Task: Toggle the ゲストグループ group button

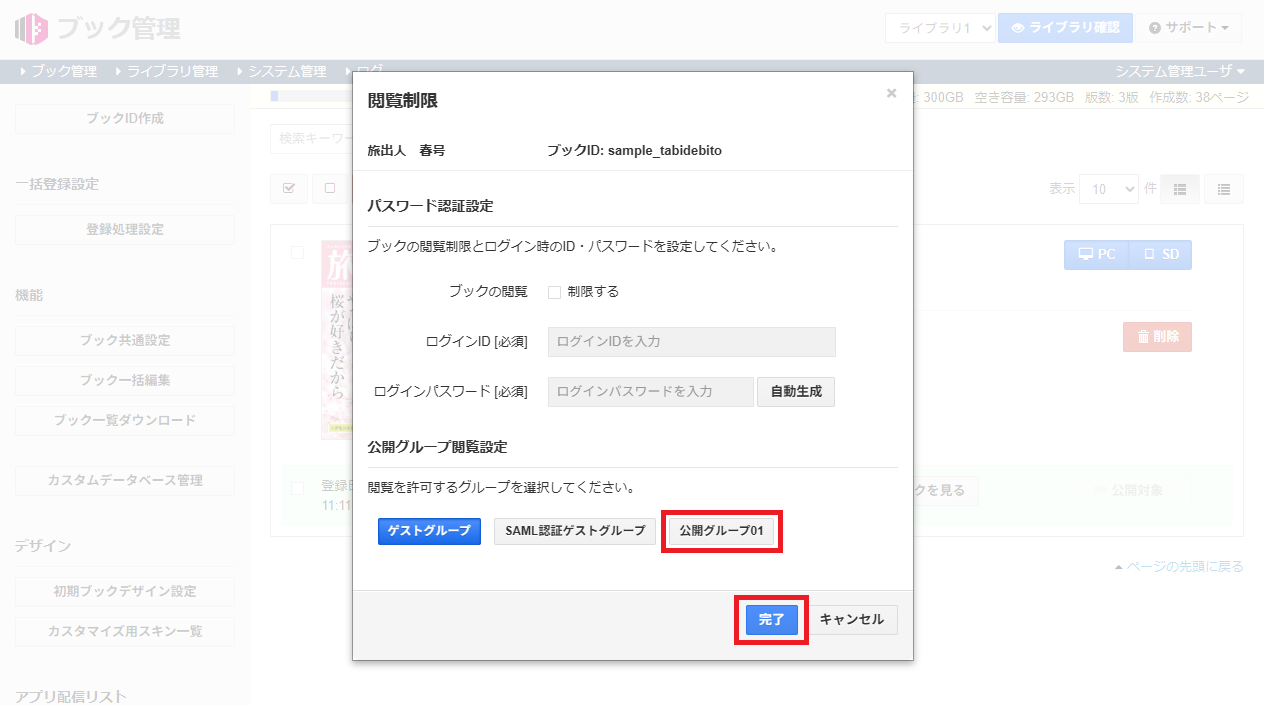Action: click(x=430, y=531)
